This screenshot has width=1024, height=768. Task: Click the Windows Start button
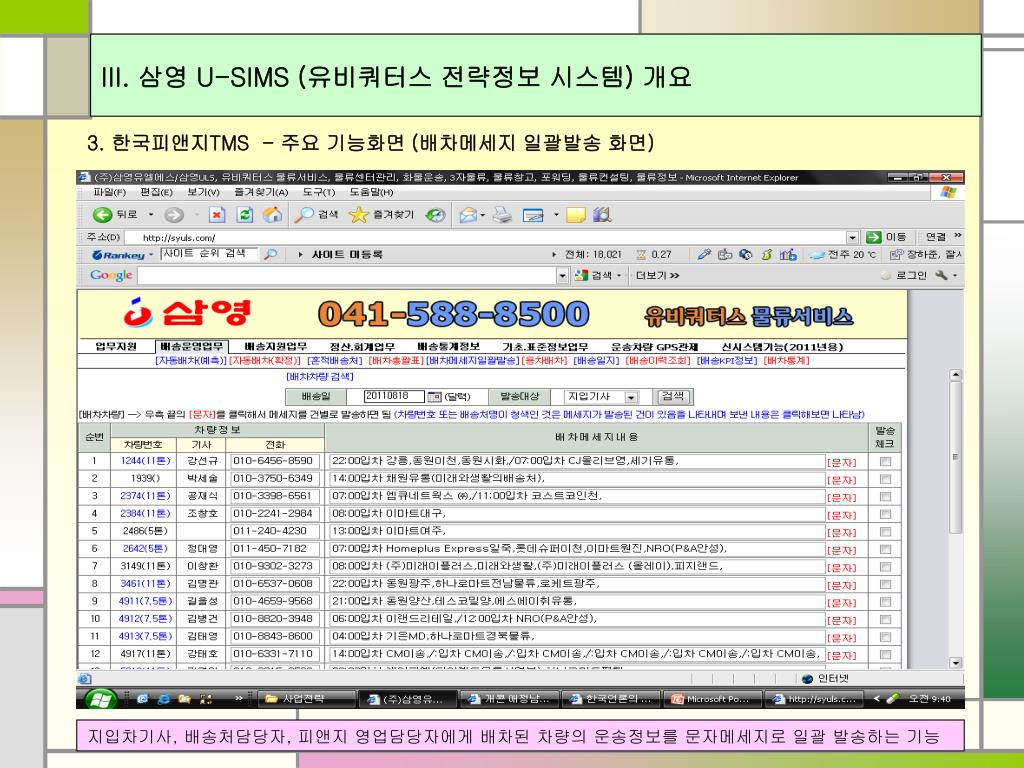tap(99, 699)
